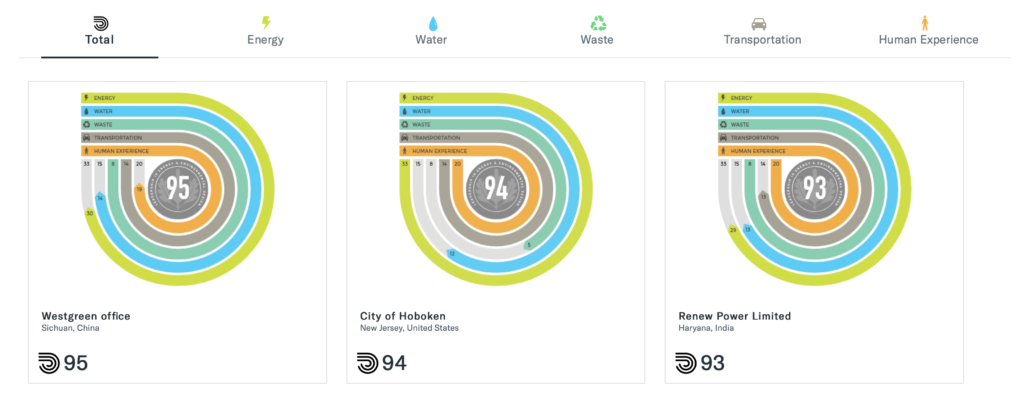Image resolution: width=1024 pixels, height=397 pixels.
Task: Click the Total spiral logo icon
Action: [x=101, y=24]
